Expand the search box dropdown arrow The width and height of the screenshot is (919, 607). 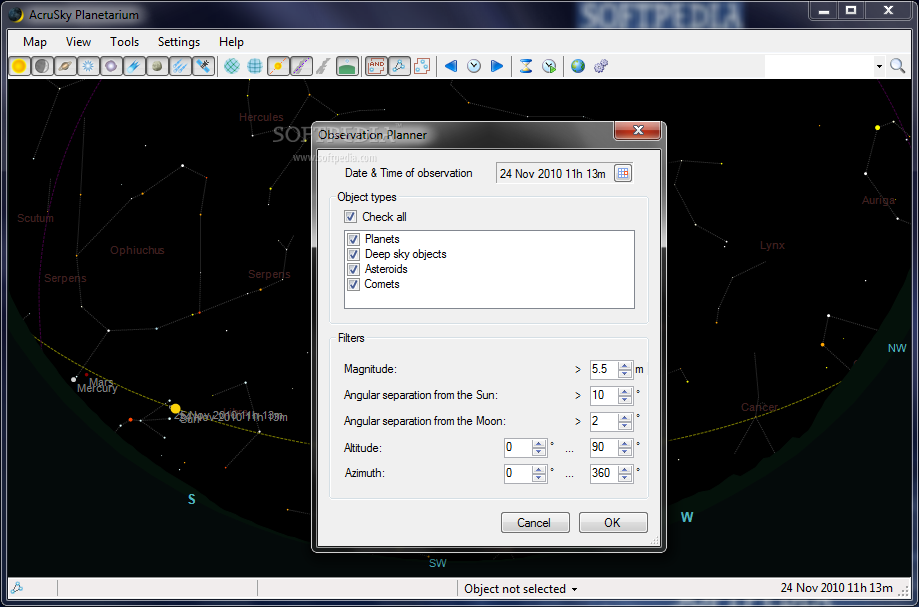point(879,66)
